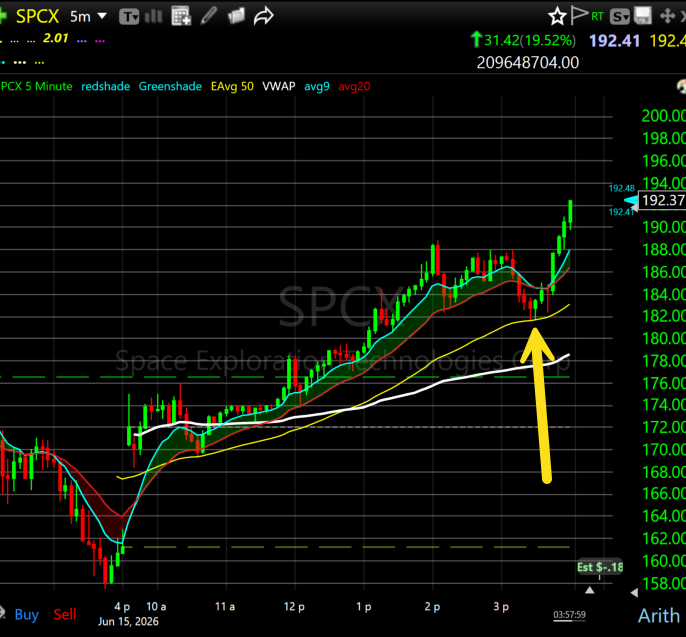Open the T template dropdown in the toolbar
Image resolution: width=686 pixels, height=637 pixels.
pos(129,17)
